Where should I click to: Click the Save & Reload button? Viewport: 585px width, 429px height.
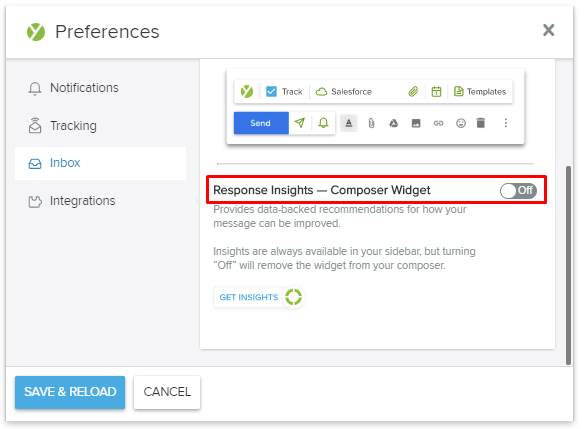tap(70, 392)
